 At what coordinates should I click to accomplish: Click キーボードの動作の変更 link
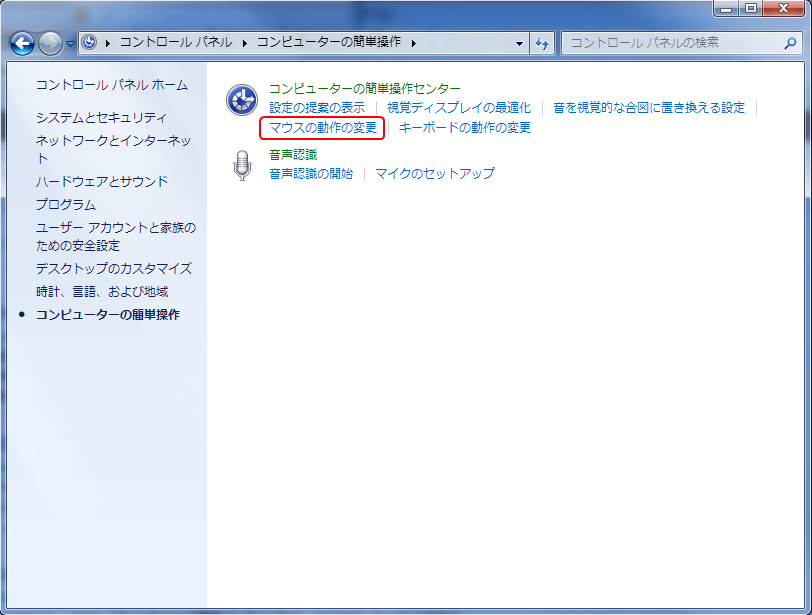(x=465, y=127)
